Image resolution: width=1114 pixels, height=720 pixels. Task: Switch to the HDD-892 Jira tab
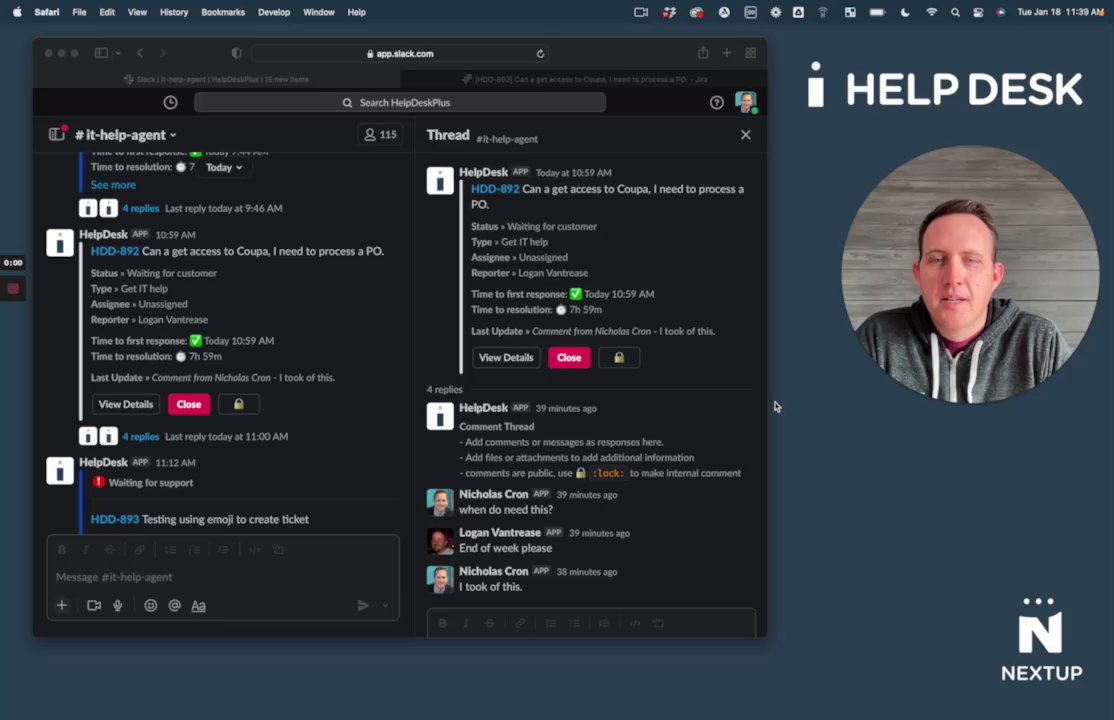584,79
